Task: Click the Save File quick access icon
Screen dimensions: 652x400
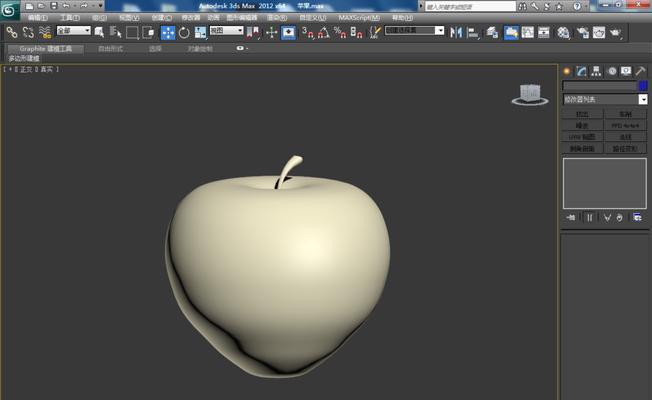Action: [x=54, y=6]
